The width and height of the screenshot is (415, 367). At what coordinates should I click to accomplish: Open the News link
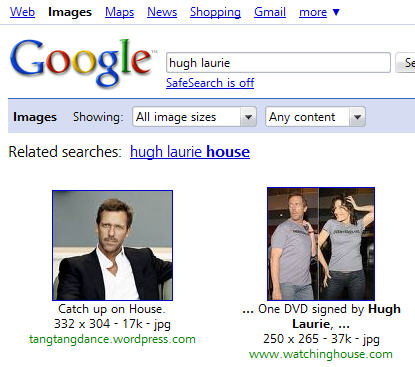pos(162,12)
